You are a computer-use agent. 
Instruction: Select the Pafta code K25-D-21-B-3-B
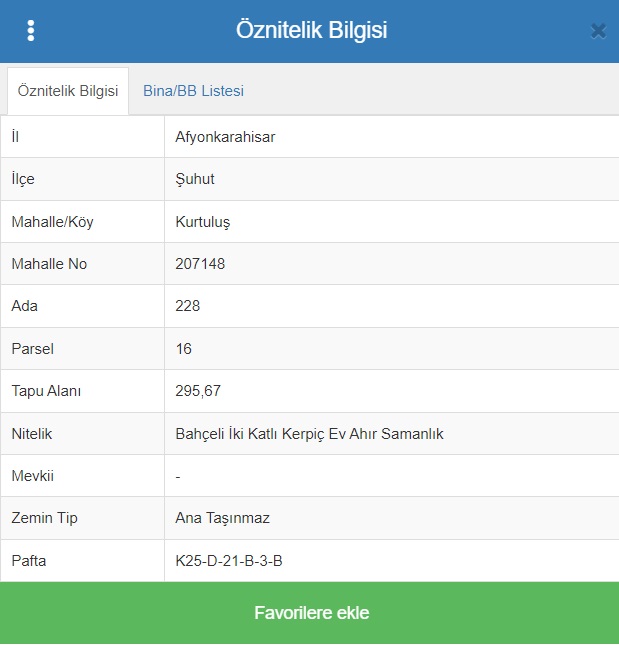[x=229, y=561]
